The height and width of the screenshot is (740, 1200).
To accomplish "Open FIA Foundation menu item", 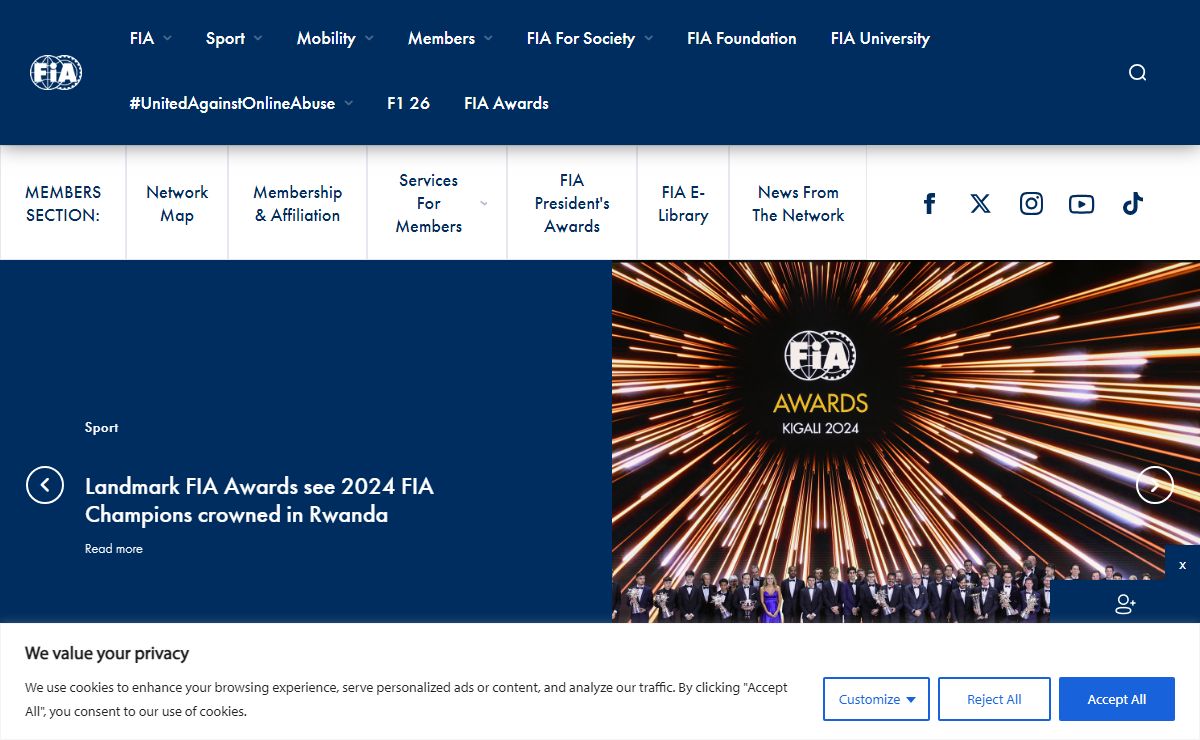I will (x=742, y=38).
